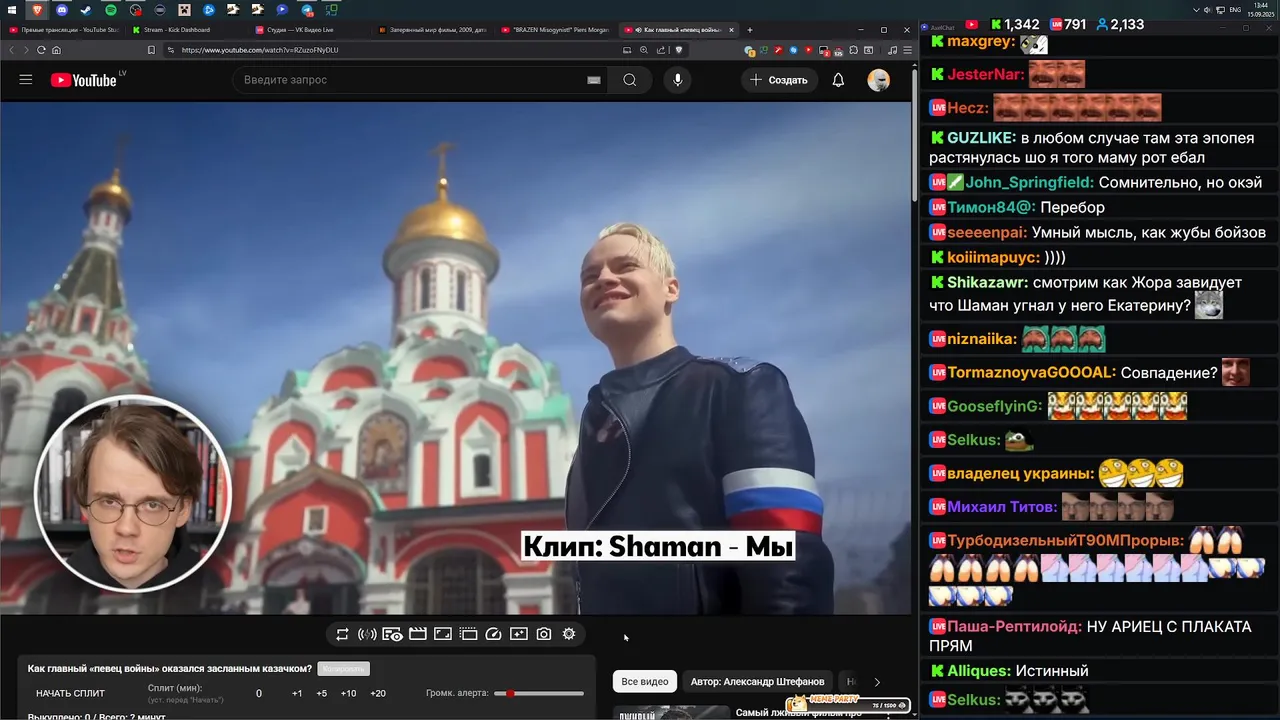Click the pop-up player icon in the toolbar

pyautogui.click(x=468, y=634)
